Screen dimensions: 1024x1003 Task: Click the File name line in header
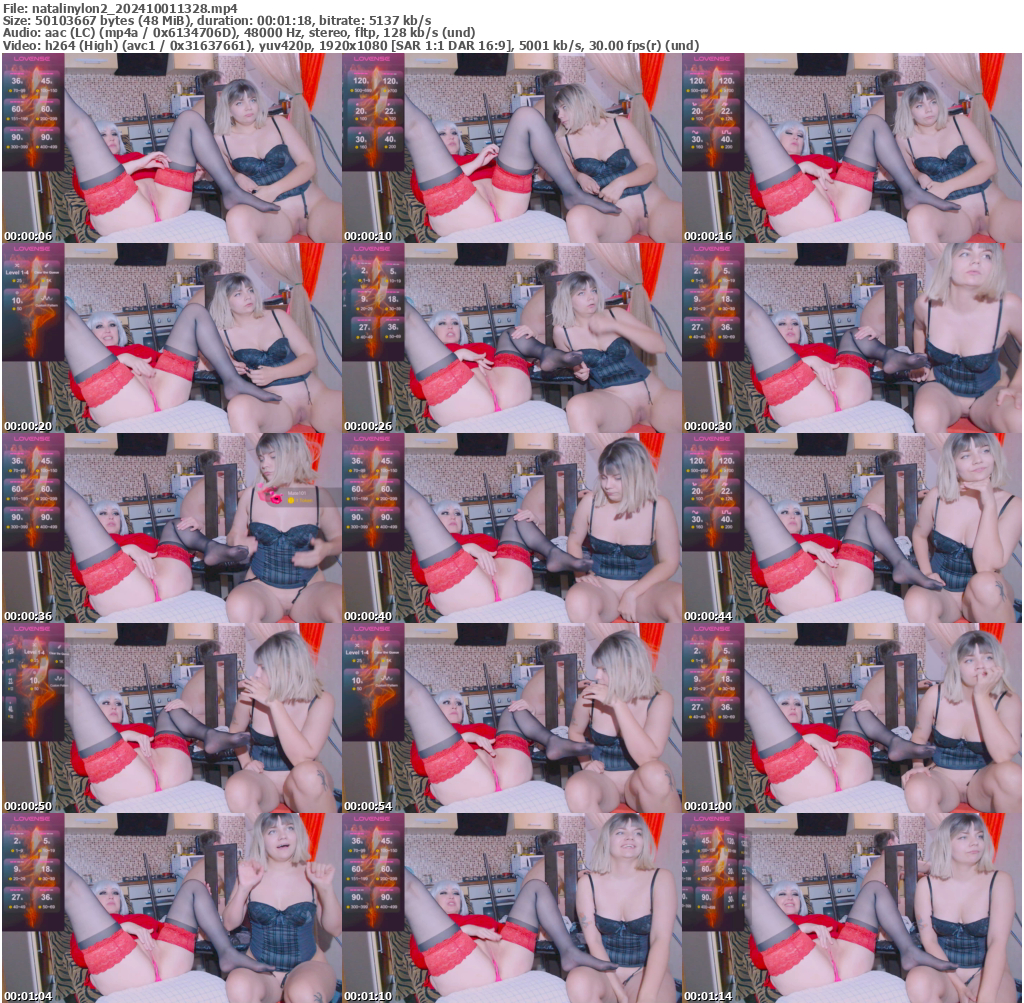(120, 7)
